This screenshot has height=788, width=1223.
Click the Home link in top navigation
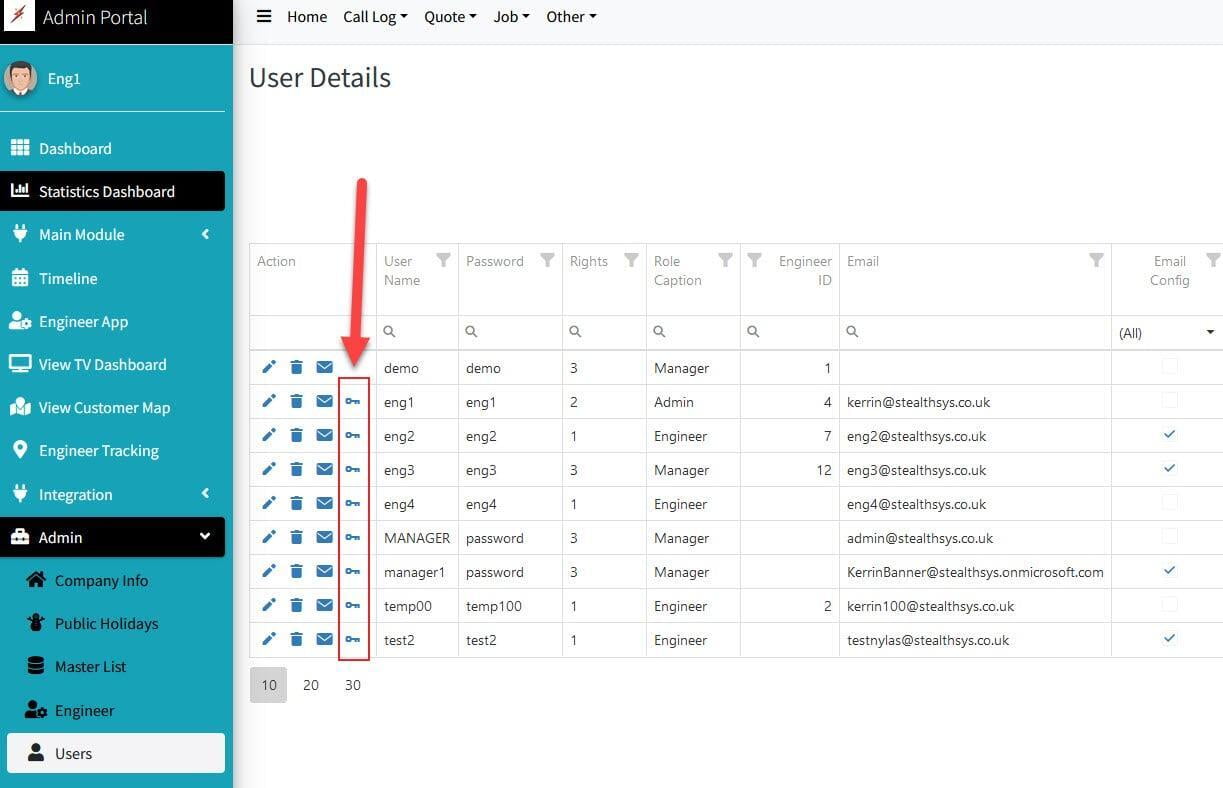tap(307, 17)
